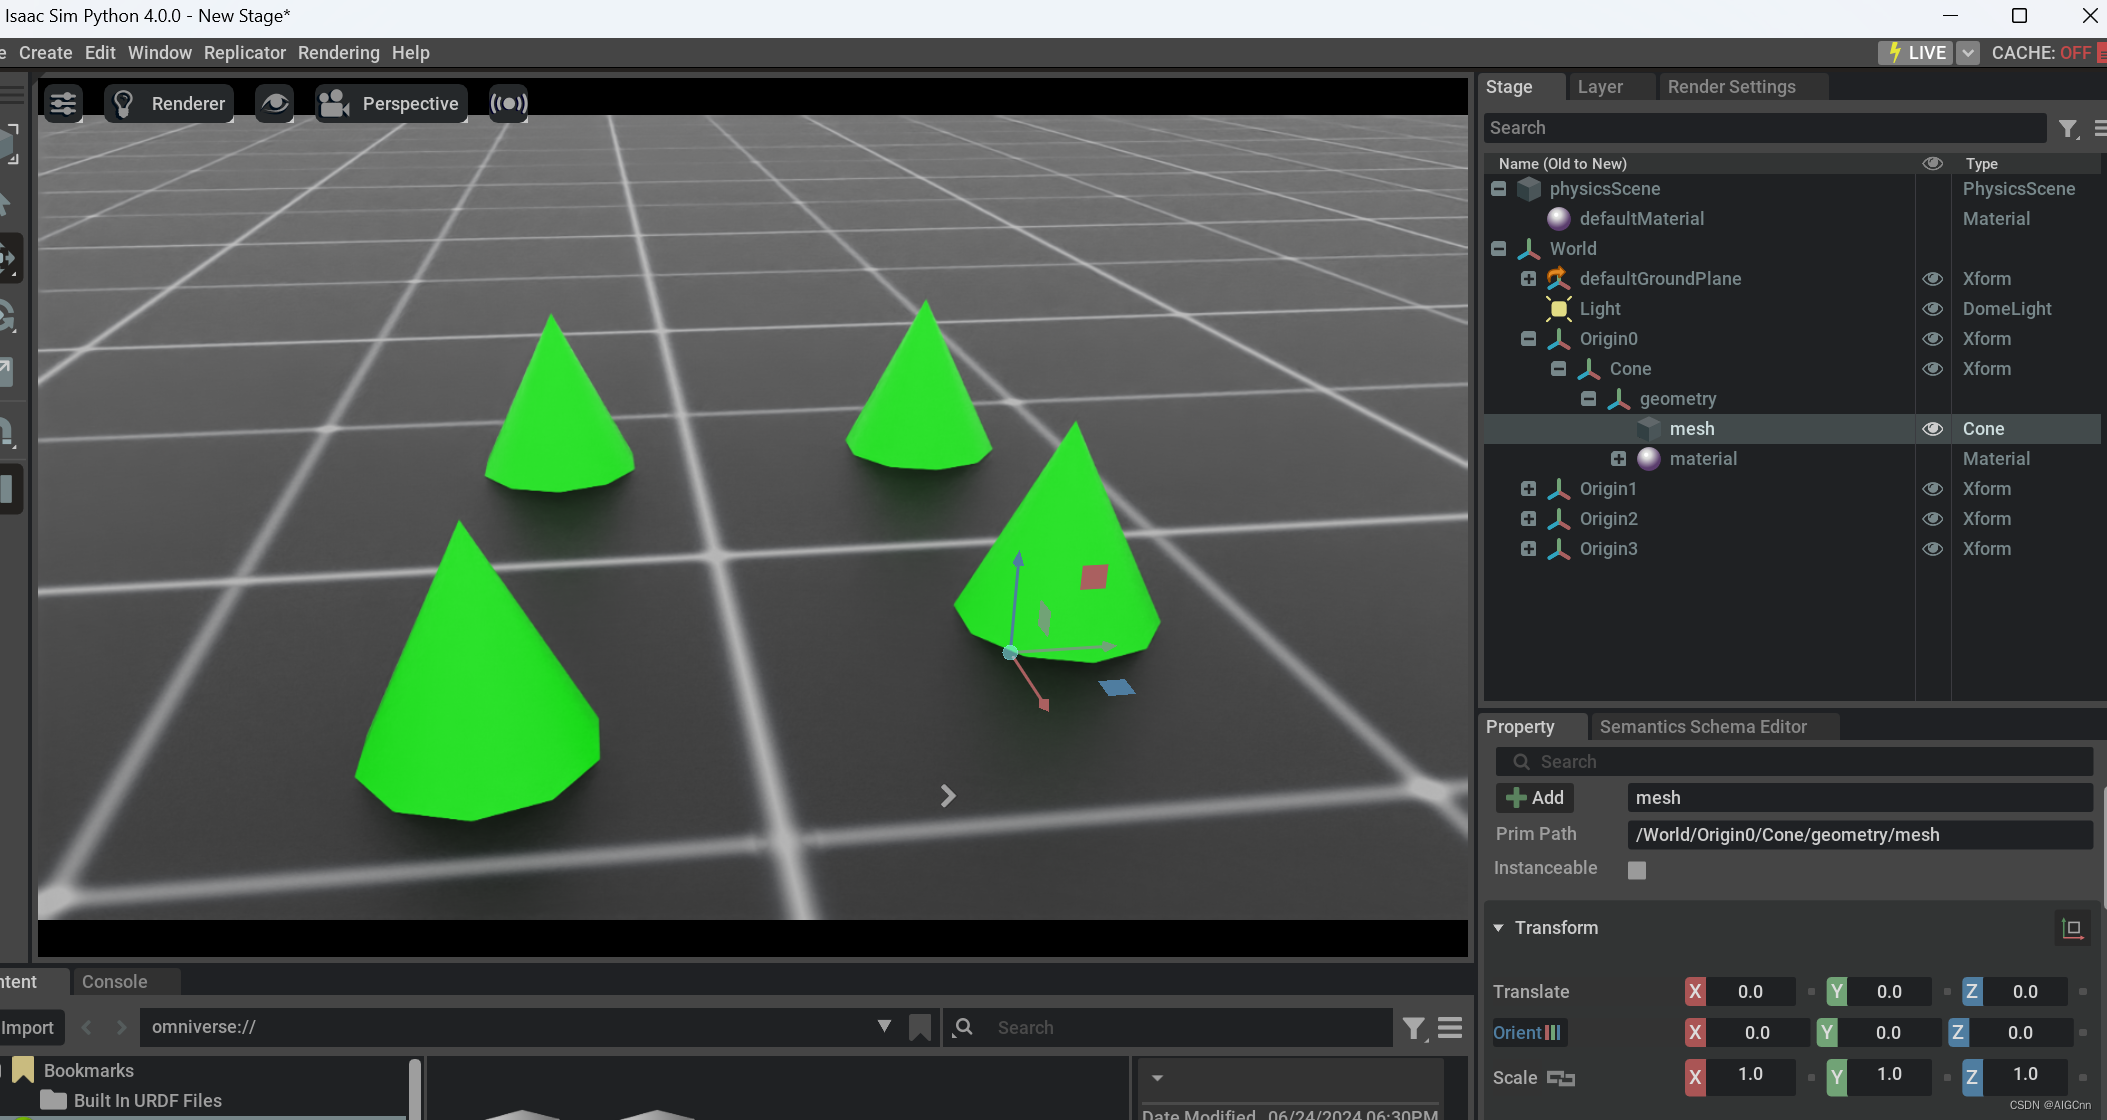This screenshot has height=1120, width=2107.
Task: Click the Transform offset toggle icon
Action: coord(2072,928)
